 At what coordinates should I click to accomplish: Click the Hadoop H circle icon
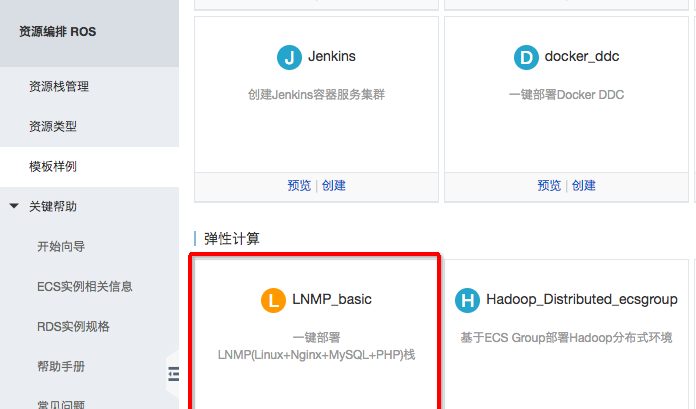pyautogui.click(x=467, y=301)
